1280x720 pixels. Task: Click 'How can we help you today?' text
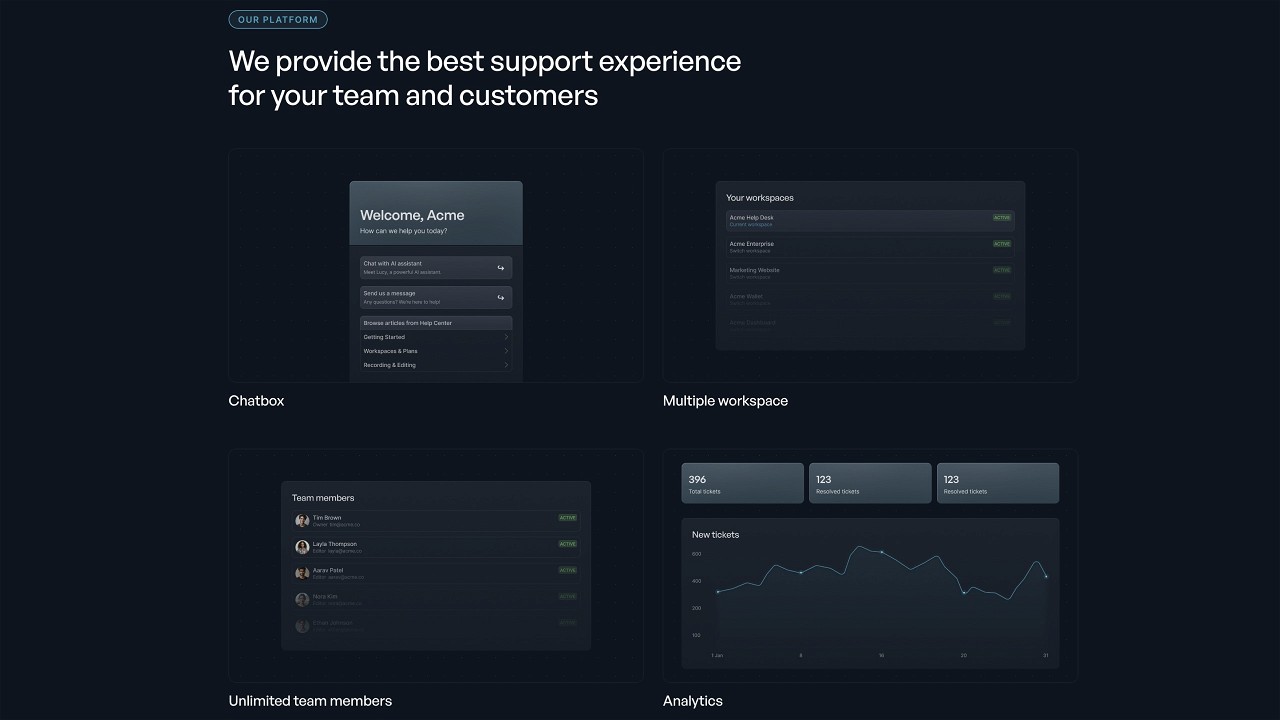click(404, 231)
